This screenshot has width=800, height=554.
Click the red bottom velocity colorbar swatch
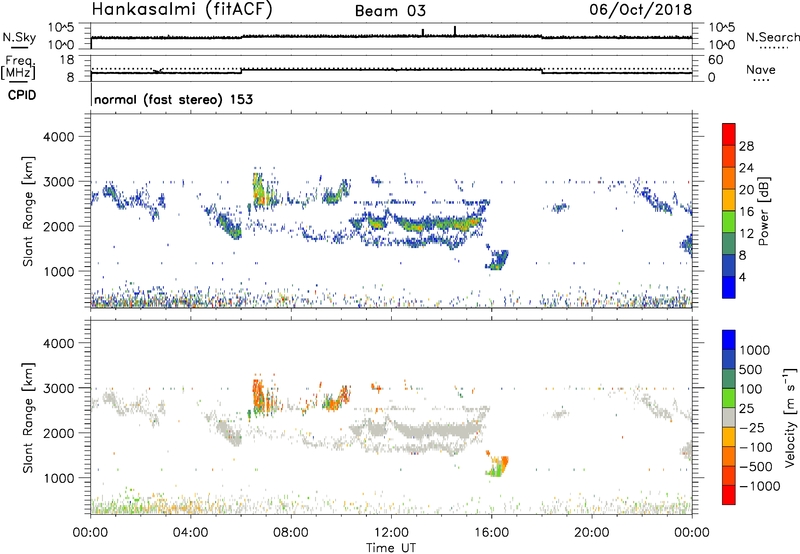(729, 495)
